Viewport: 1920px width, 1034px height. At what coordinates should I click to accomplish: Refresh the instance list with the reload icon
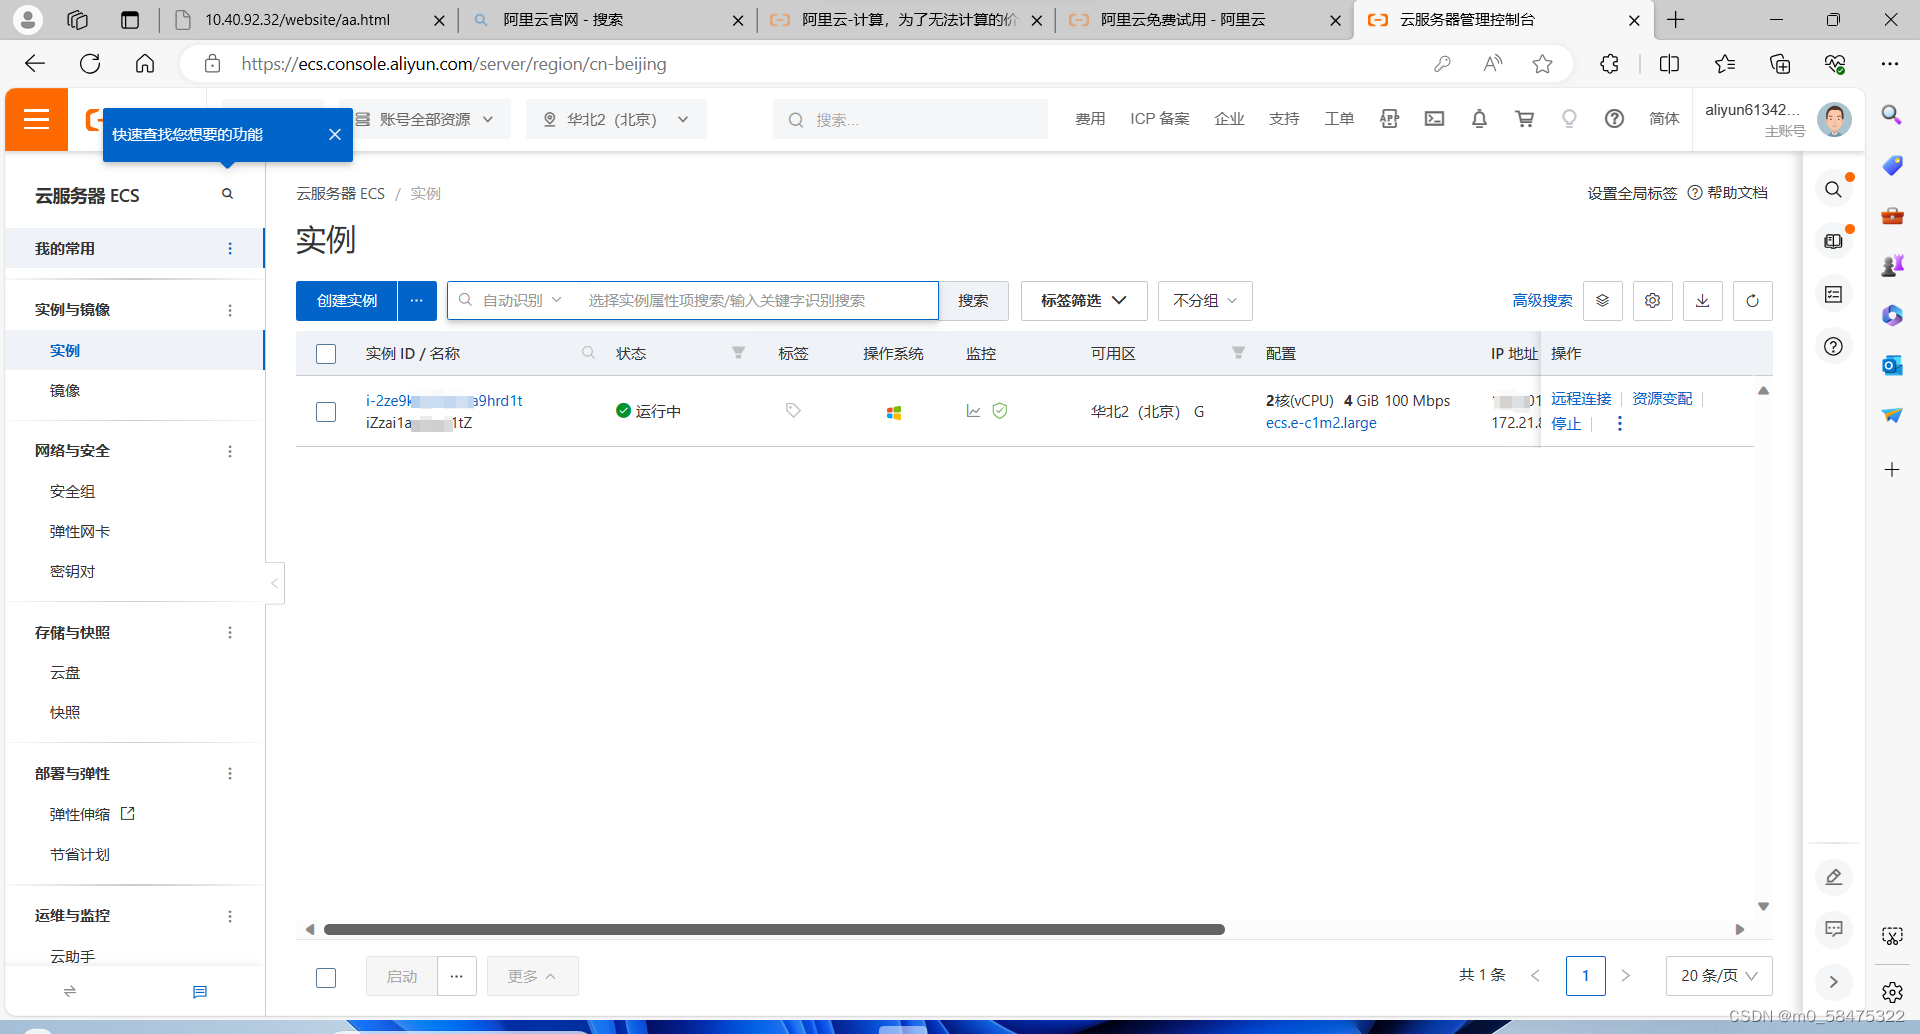click(1752, 300)
